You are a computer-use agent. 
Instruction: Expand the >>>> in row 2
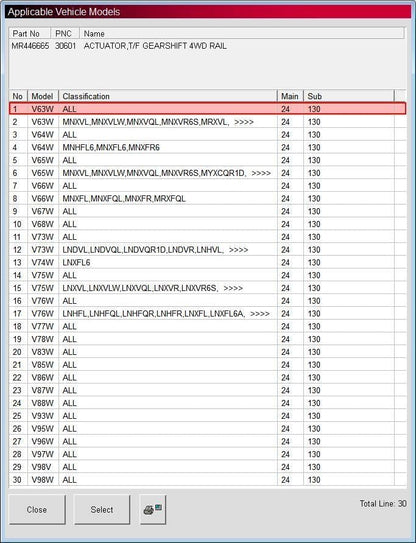click(x=244, y=122)
